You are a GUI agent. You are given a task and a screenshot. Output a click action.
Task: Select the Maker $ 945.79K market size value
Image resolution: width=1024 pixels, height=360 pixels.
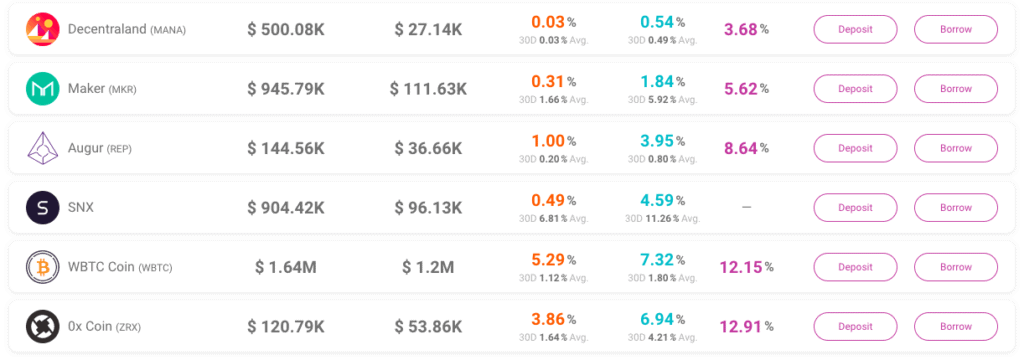click(x=285, y=89)
